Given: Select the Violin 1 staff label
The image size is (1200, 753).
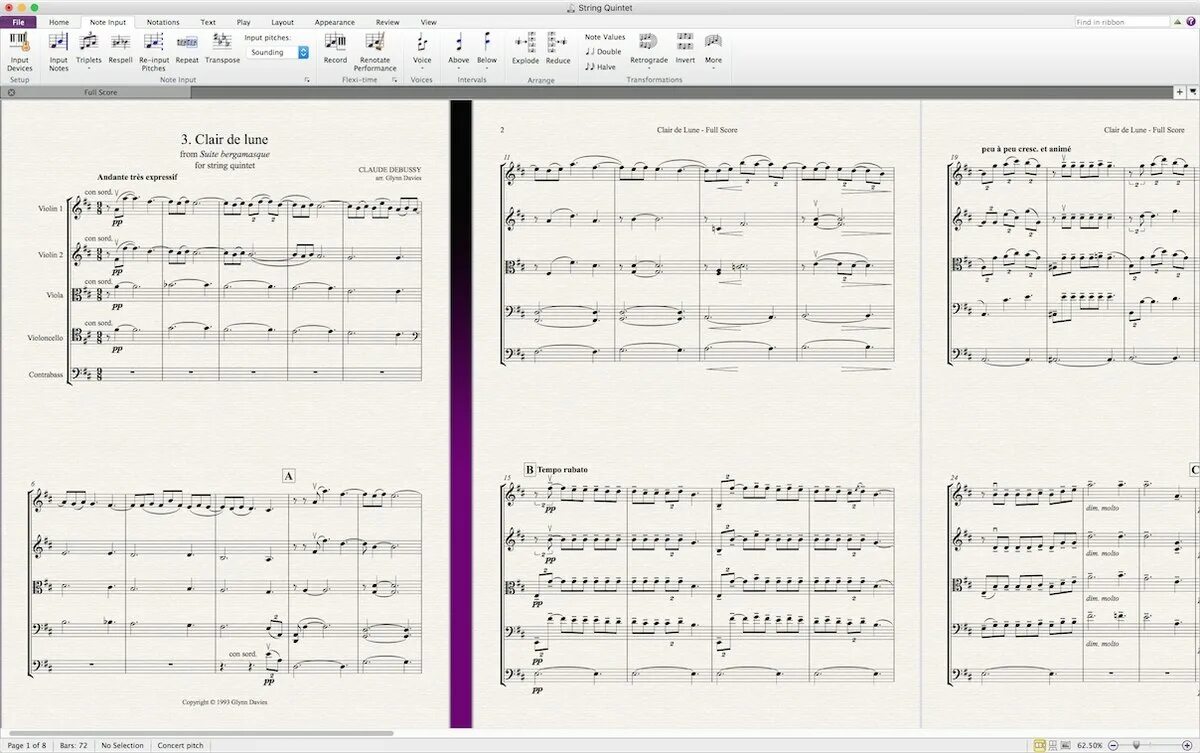Looking at the screenshot, I should point(51,209).
